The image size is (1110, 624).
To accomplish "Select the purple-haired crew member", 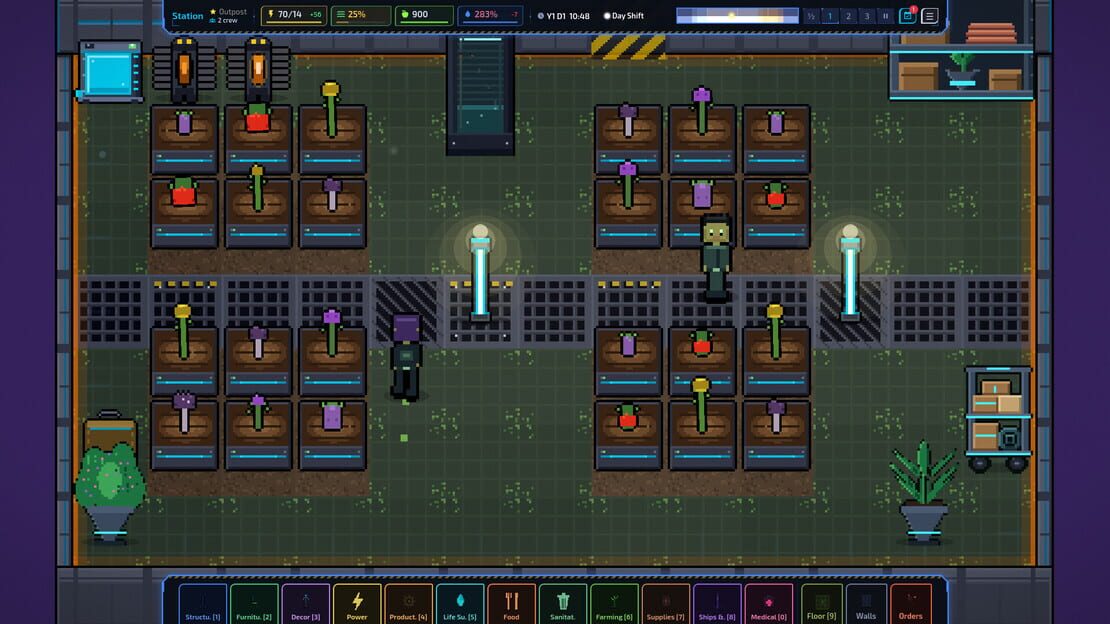I will (x=406, y=357).
